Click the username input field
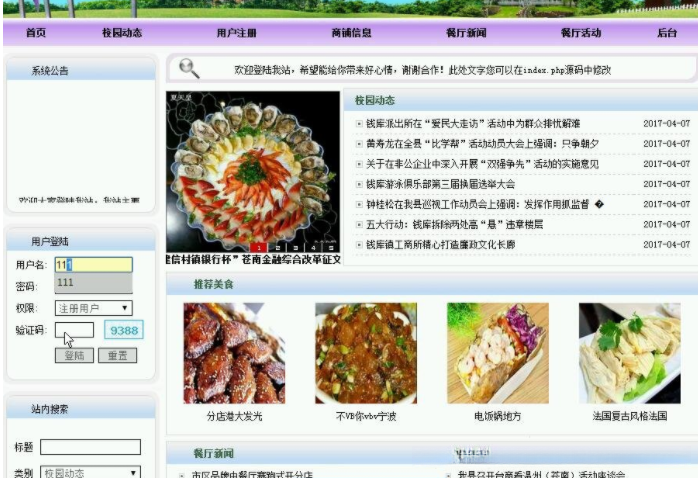698x478 pixels. click(93, 265)
